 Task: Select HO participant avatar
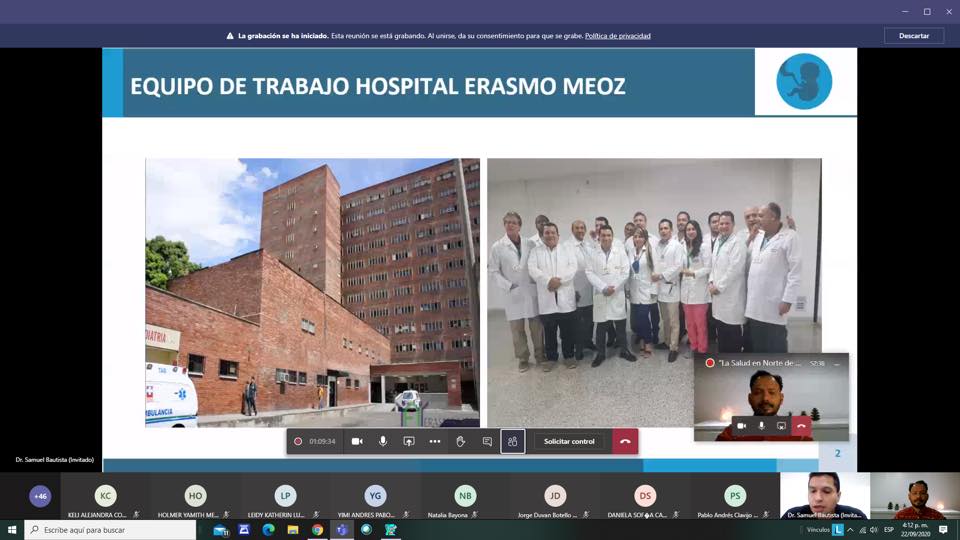[x=195, y=496]
